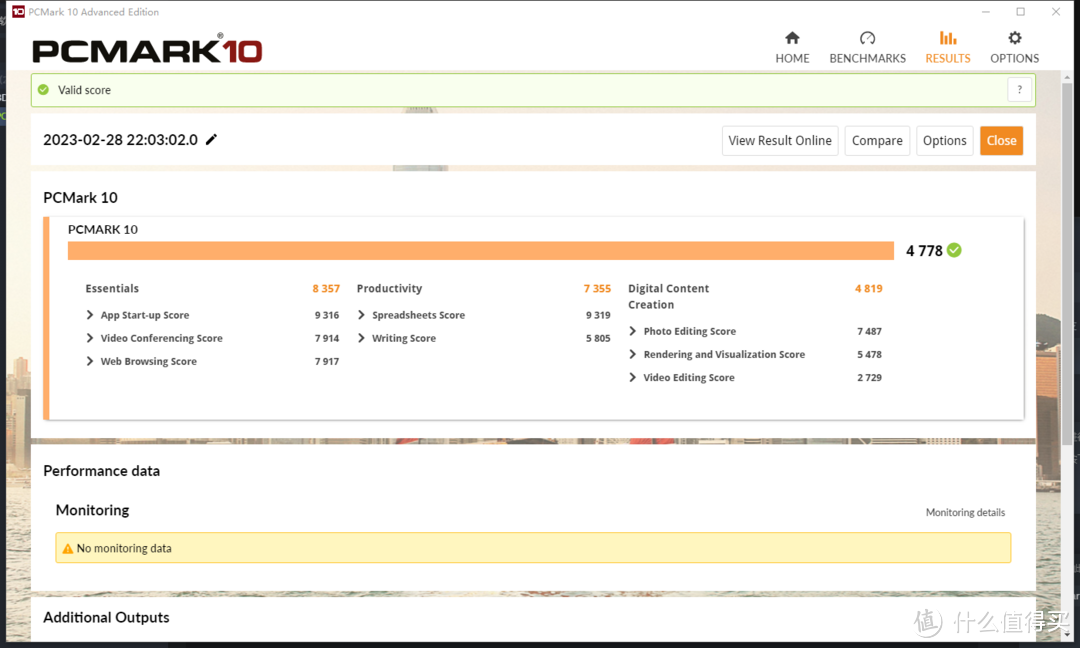Click the Valid score label text
The image size is (1080, 648).
[x=84, y=90]
